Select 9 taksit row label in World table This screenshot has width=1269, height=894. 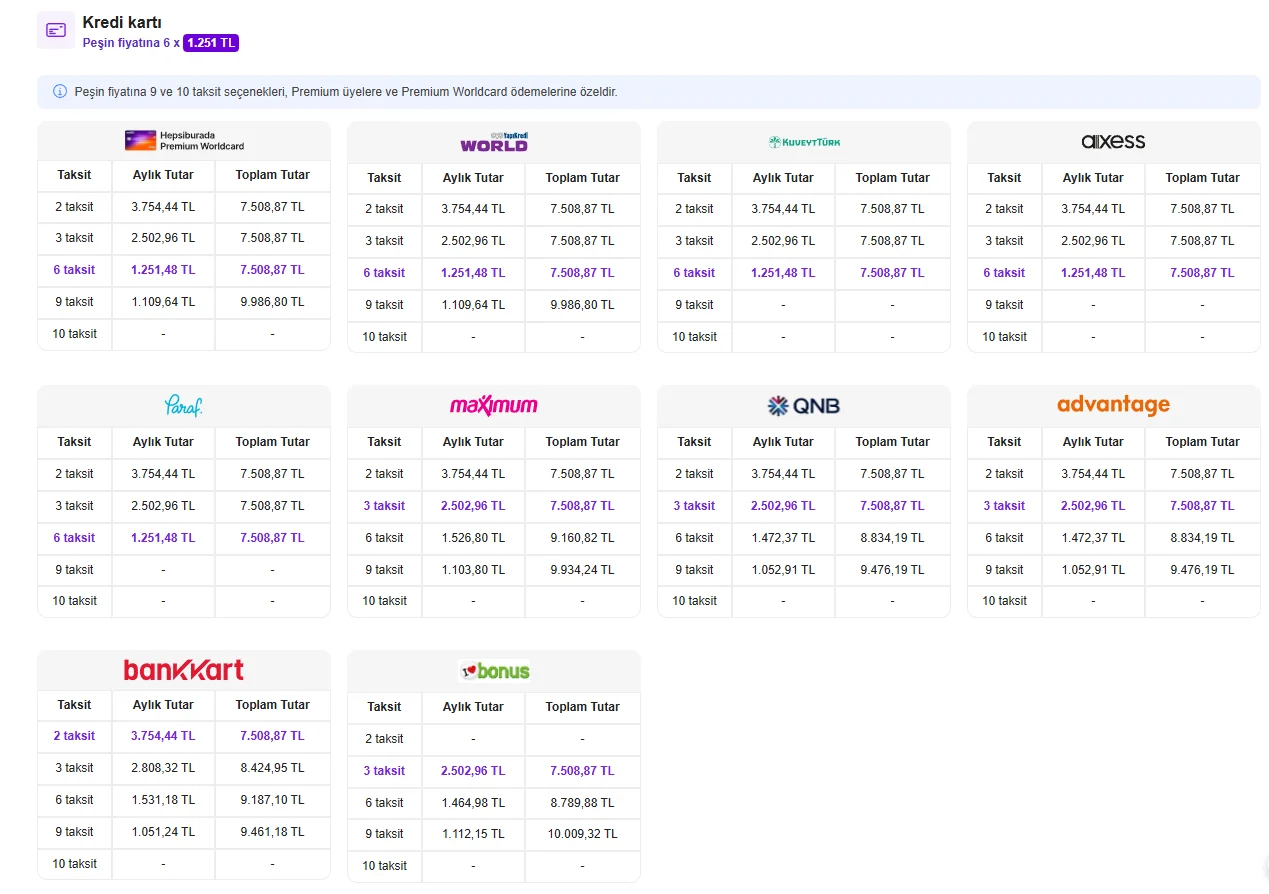coord(384,305)
